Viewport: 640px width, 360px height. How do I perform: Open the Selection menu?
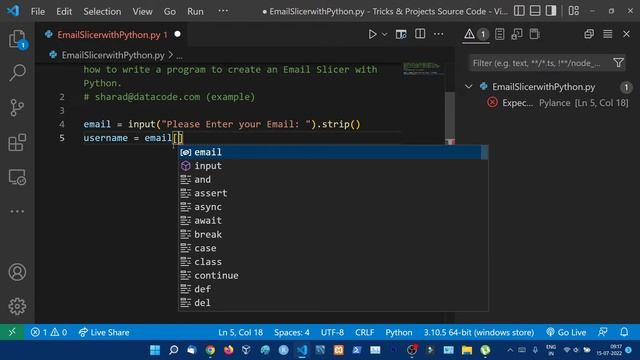tap(102, 11)
